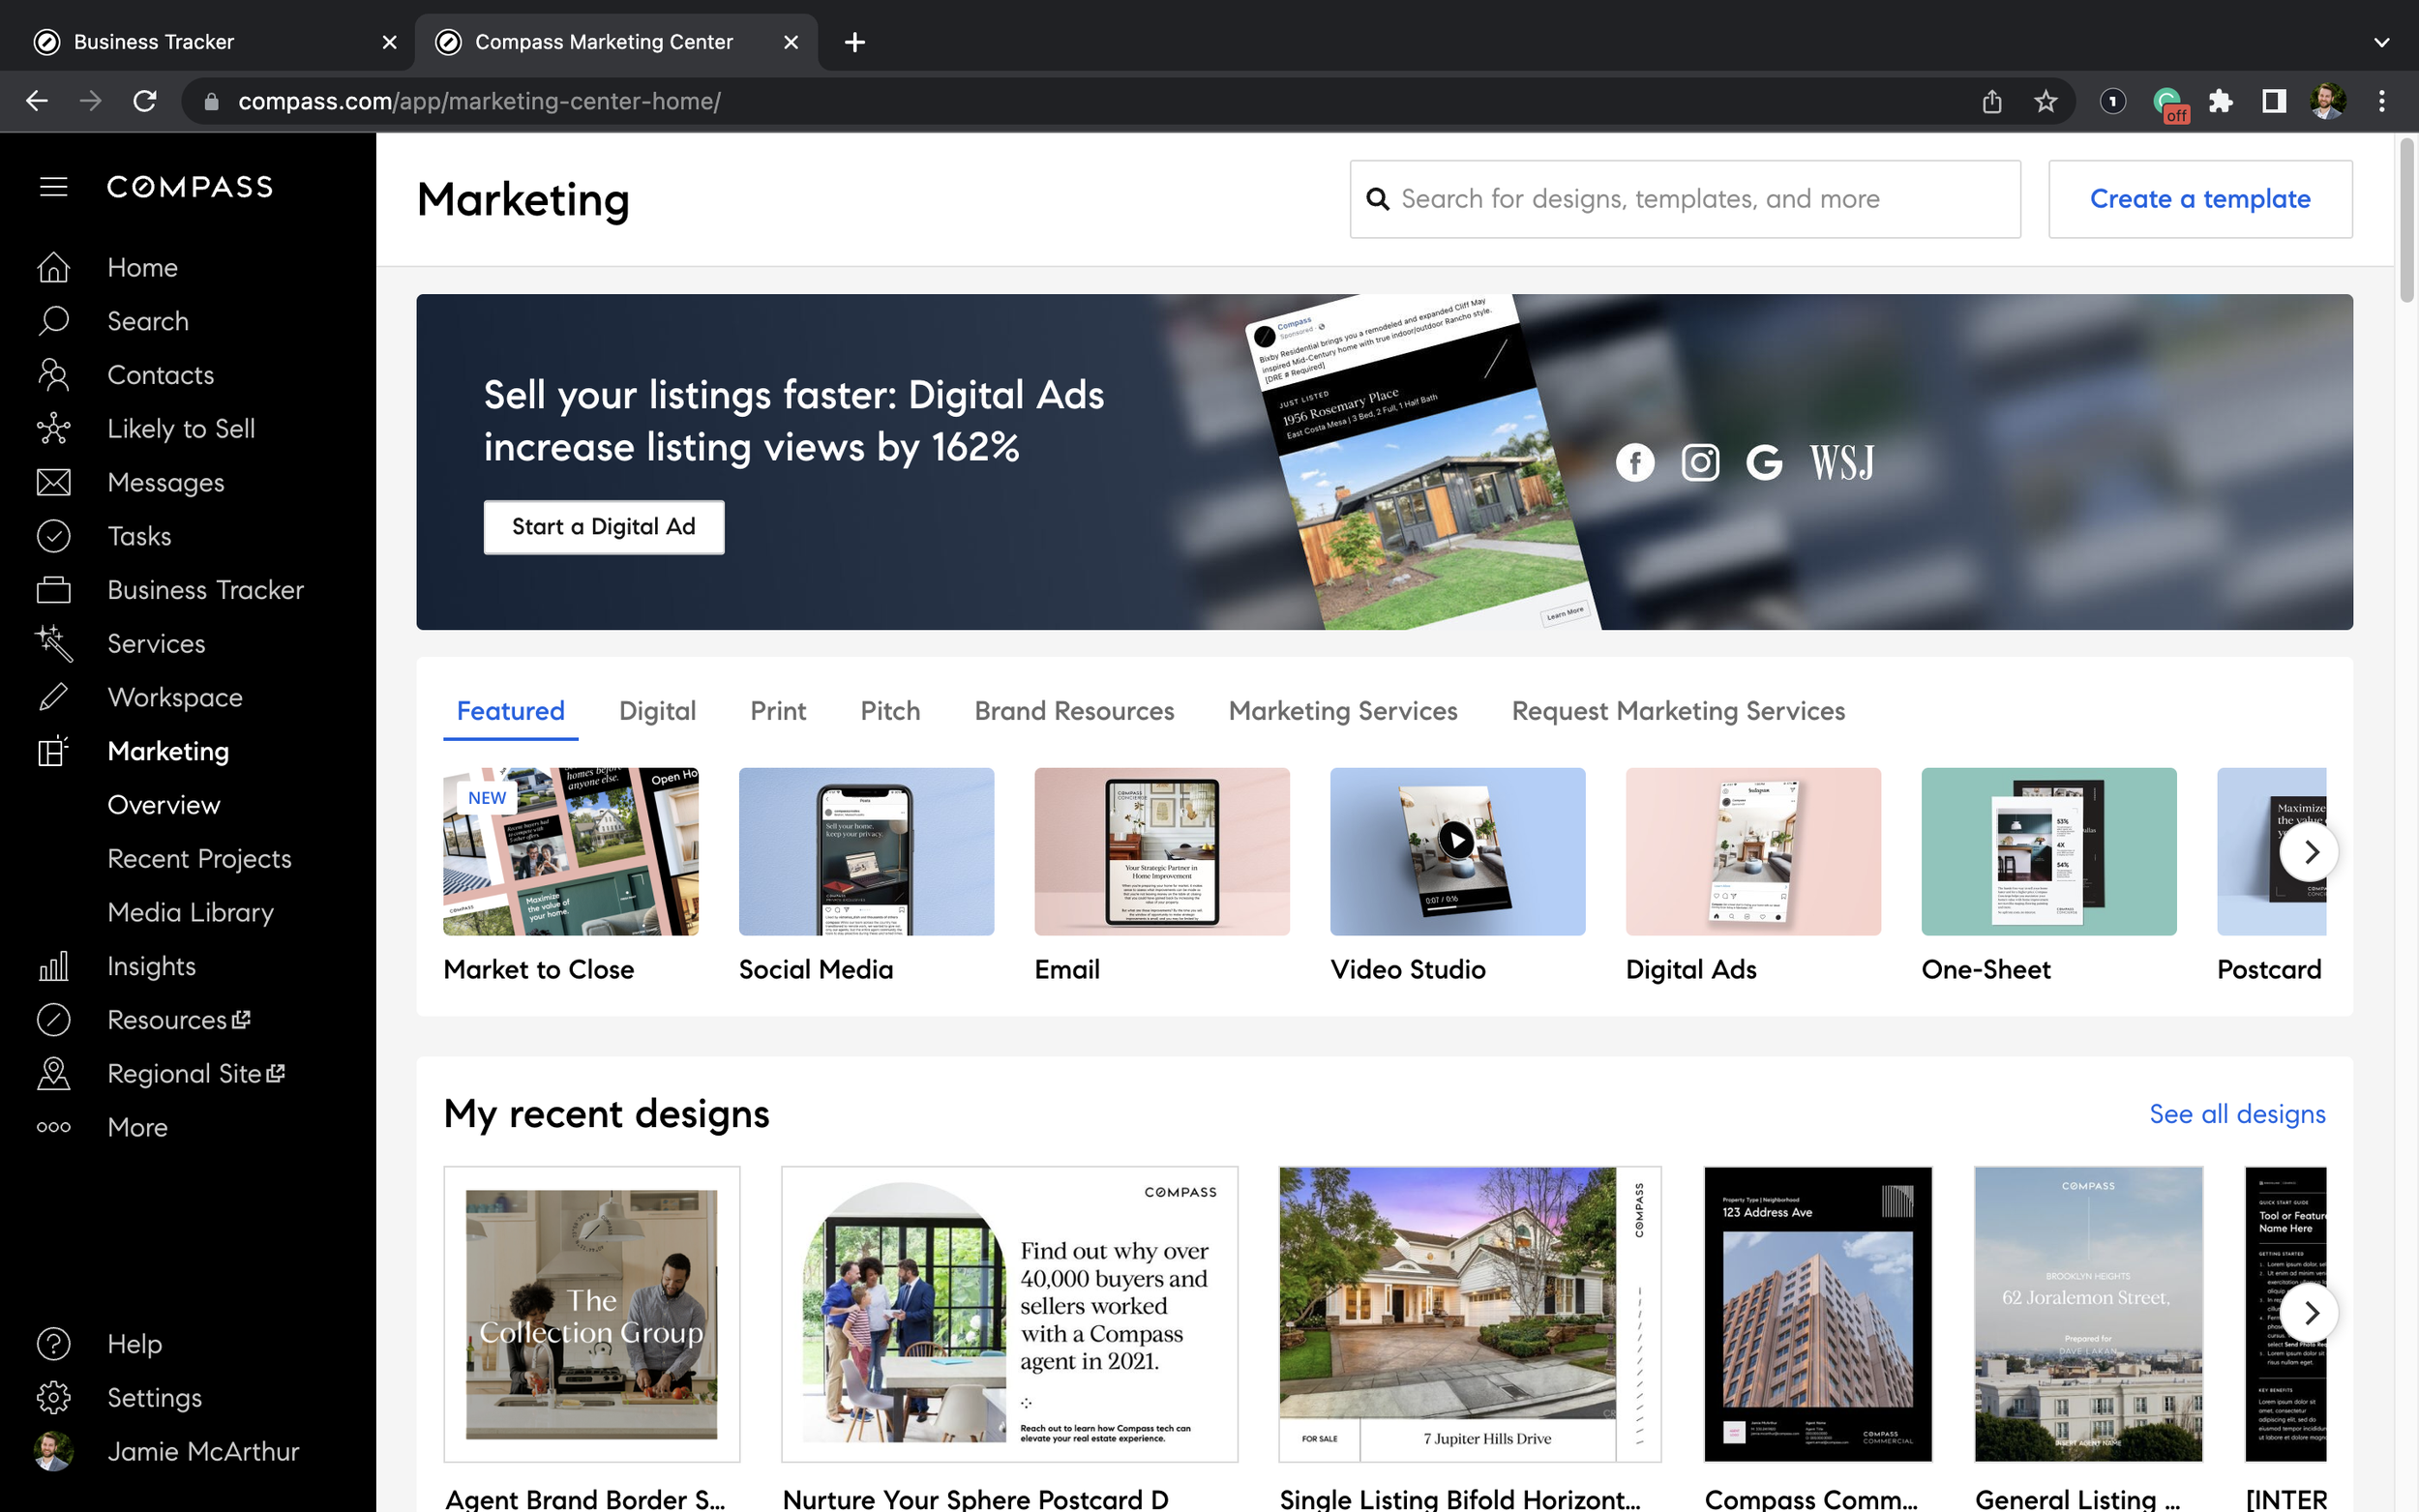The width and height of the screenshot is (2419, 1512).
Task: Toggle the browser side panel icon
Action: (x=2273, y=101)
